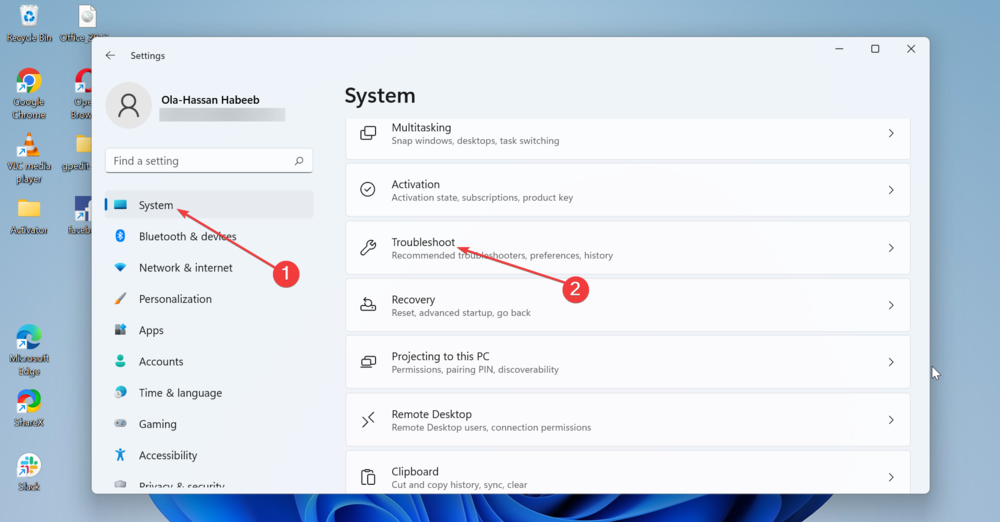Expand Projecting to this PC chevron
Image resolution: width=1000 pixels, height=522 pixels.
[891, 362]
